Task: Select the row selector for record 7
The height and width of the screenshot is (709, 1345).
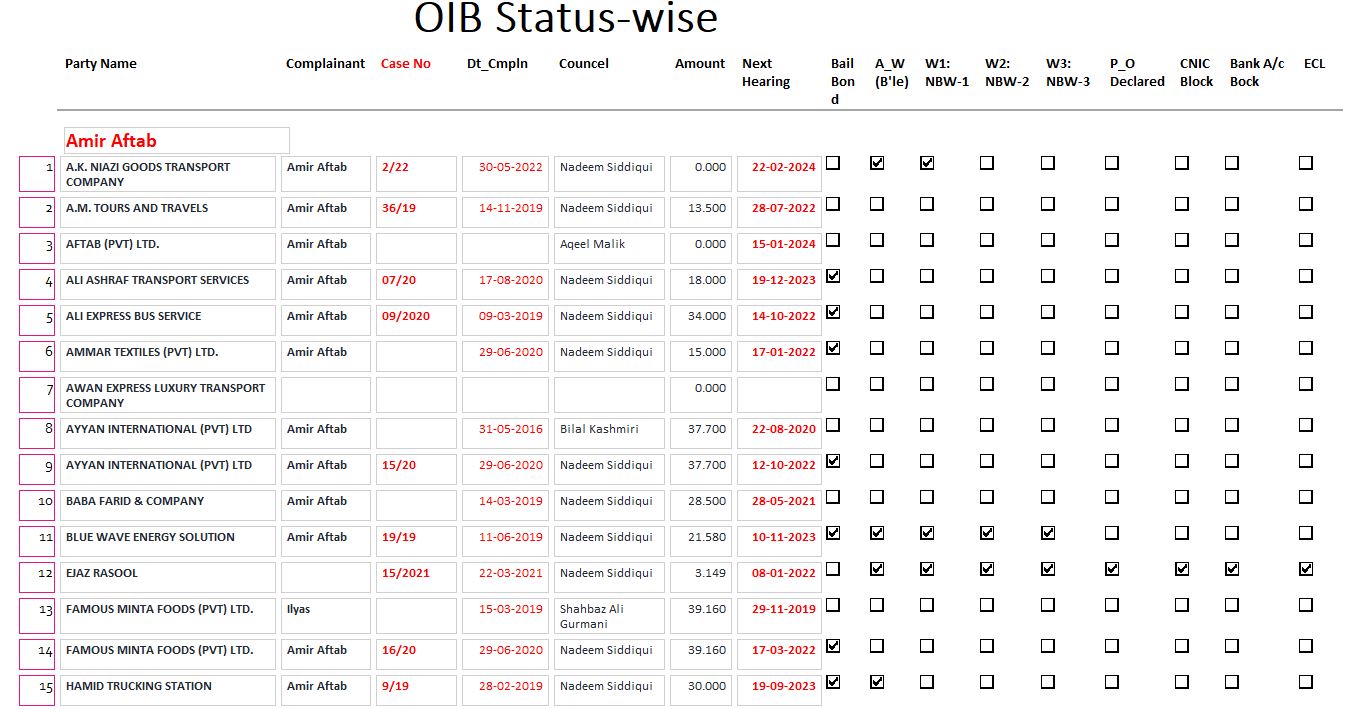Action: [x=35, y=394]
